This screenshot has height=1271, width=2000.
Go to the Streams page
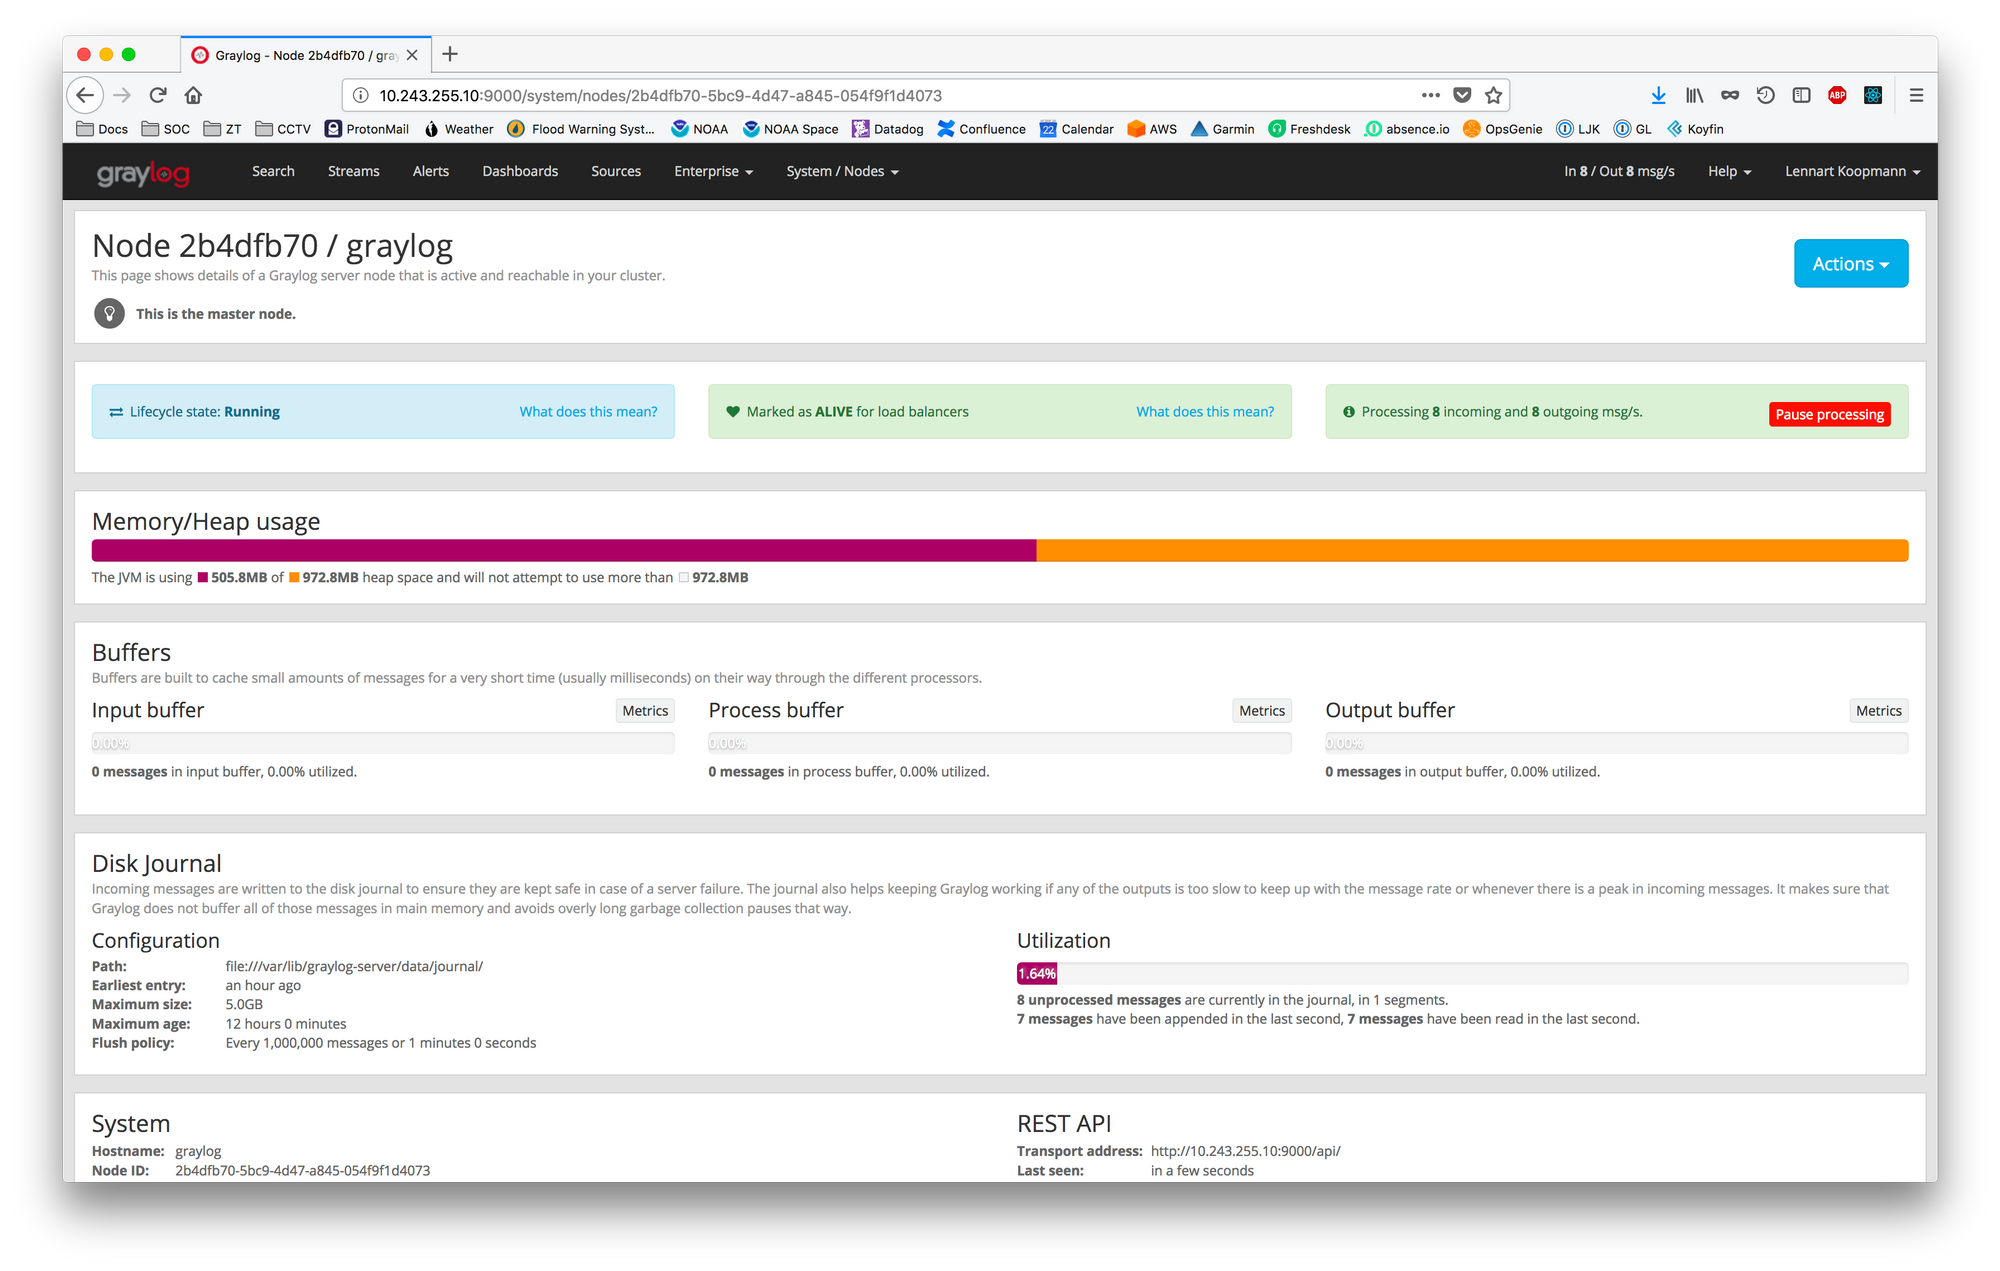pyautogui.click(x=353, y=171)
